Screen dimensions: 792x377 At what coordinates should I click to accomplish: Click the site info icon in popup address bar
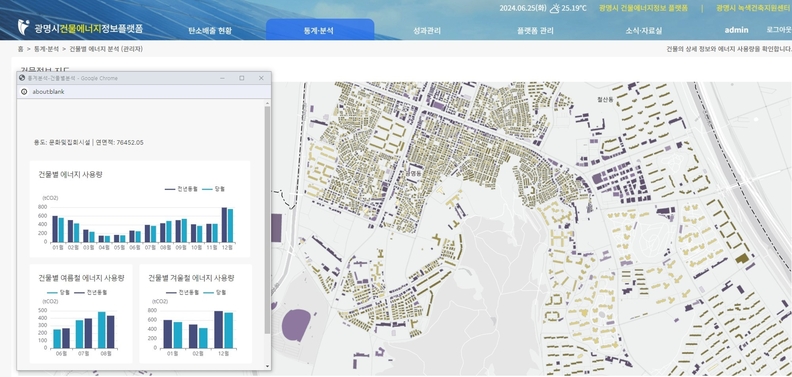click(24, 92)
